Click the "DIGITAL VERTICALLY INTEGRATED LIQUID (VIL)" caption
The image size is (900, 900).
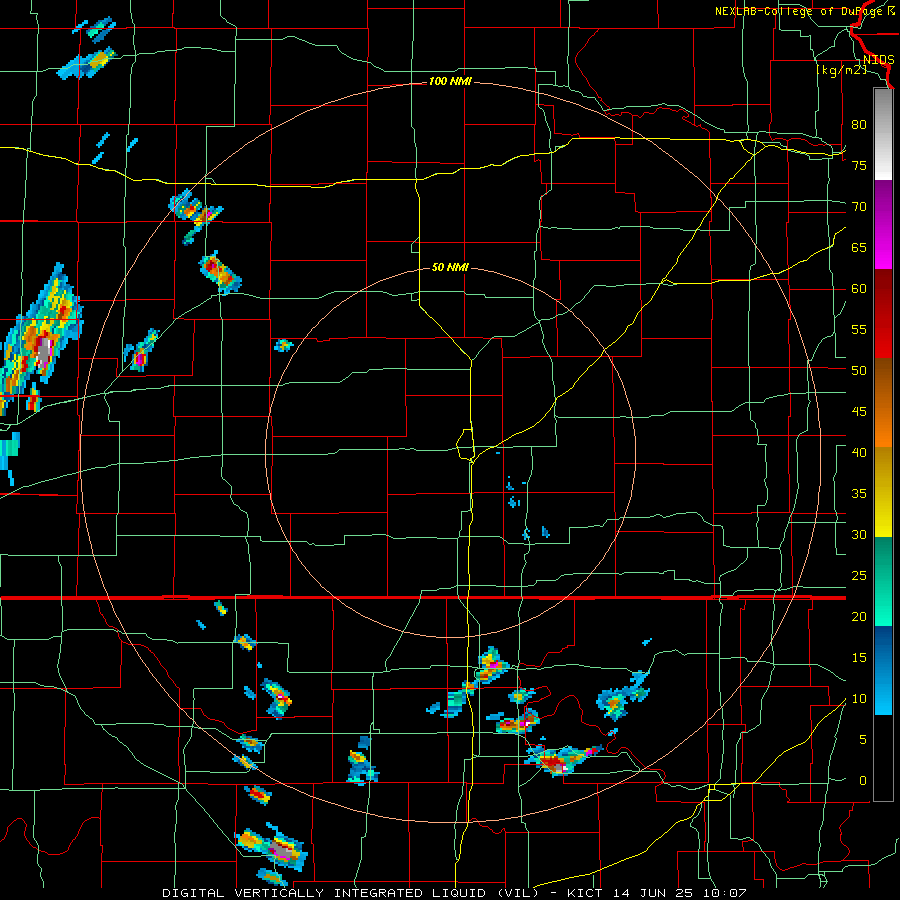350,893
